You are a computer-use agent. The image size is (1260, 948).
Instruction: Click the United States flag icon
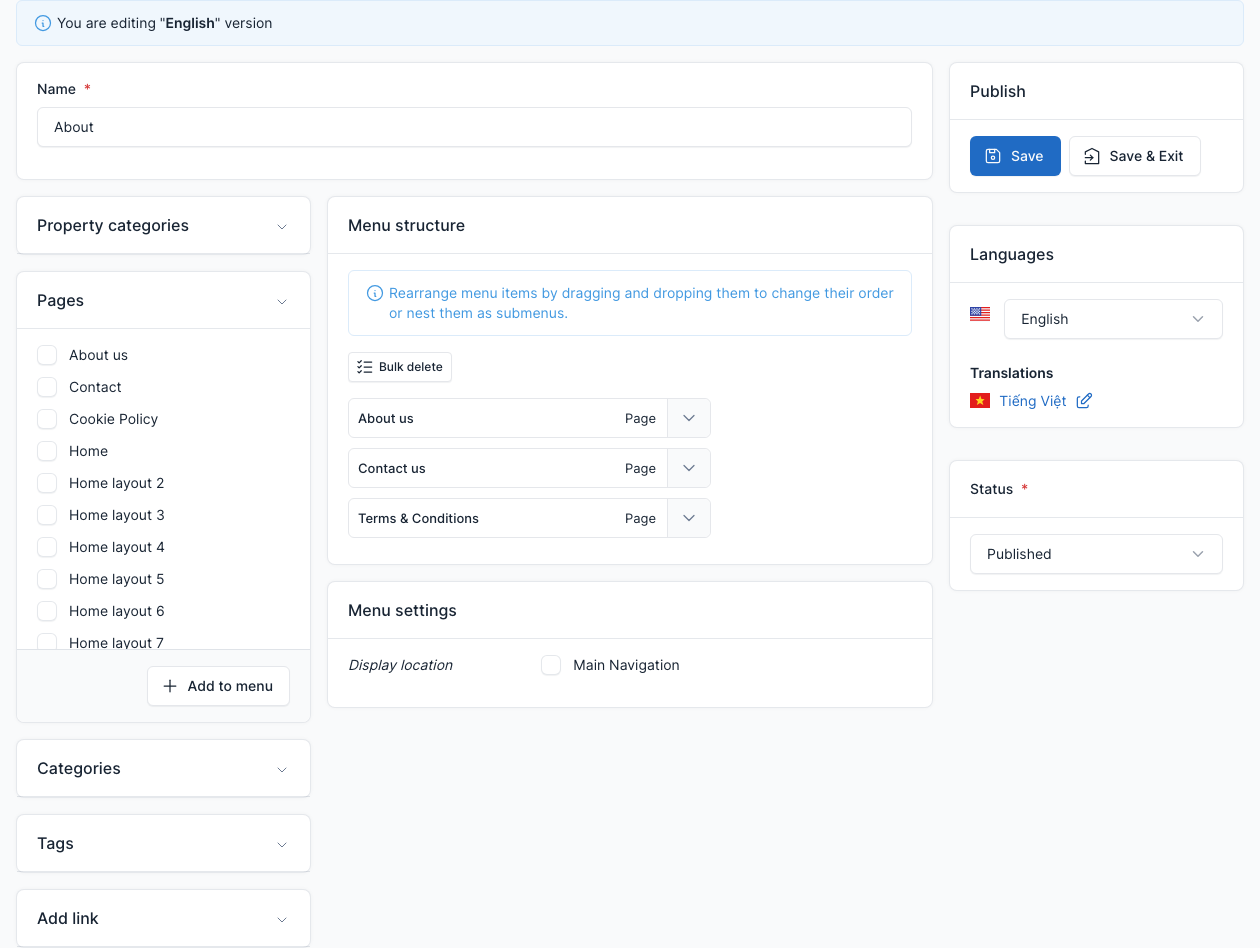980,314
